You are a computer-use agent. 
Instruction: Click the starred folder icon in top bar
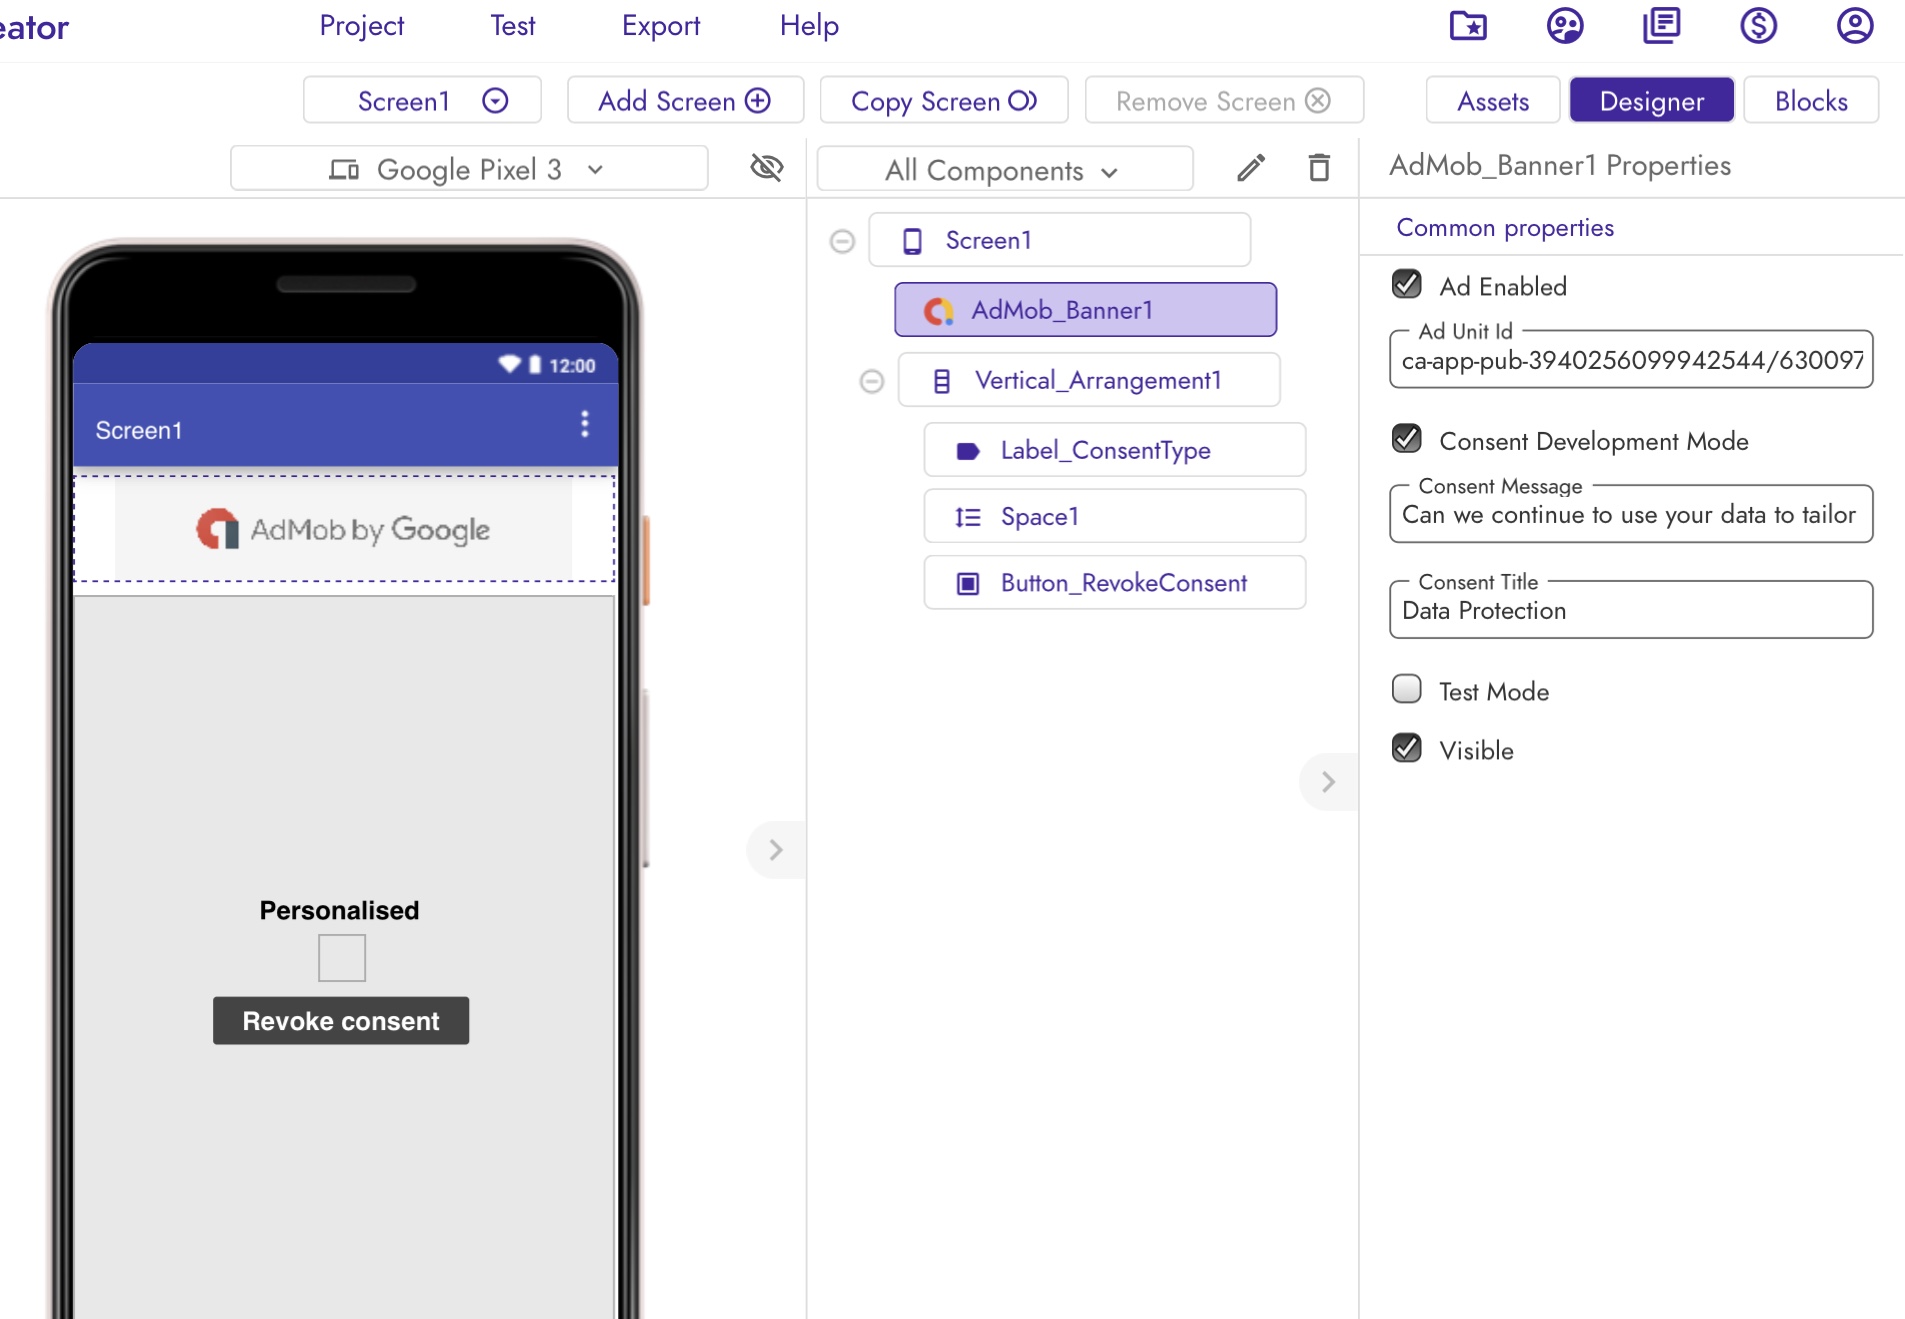[1468, 26]
